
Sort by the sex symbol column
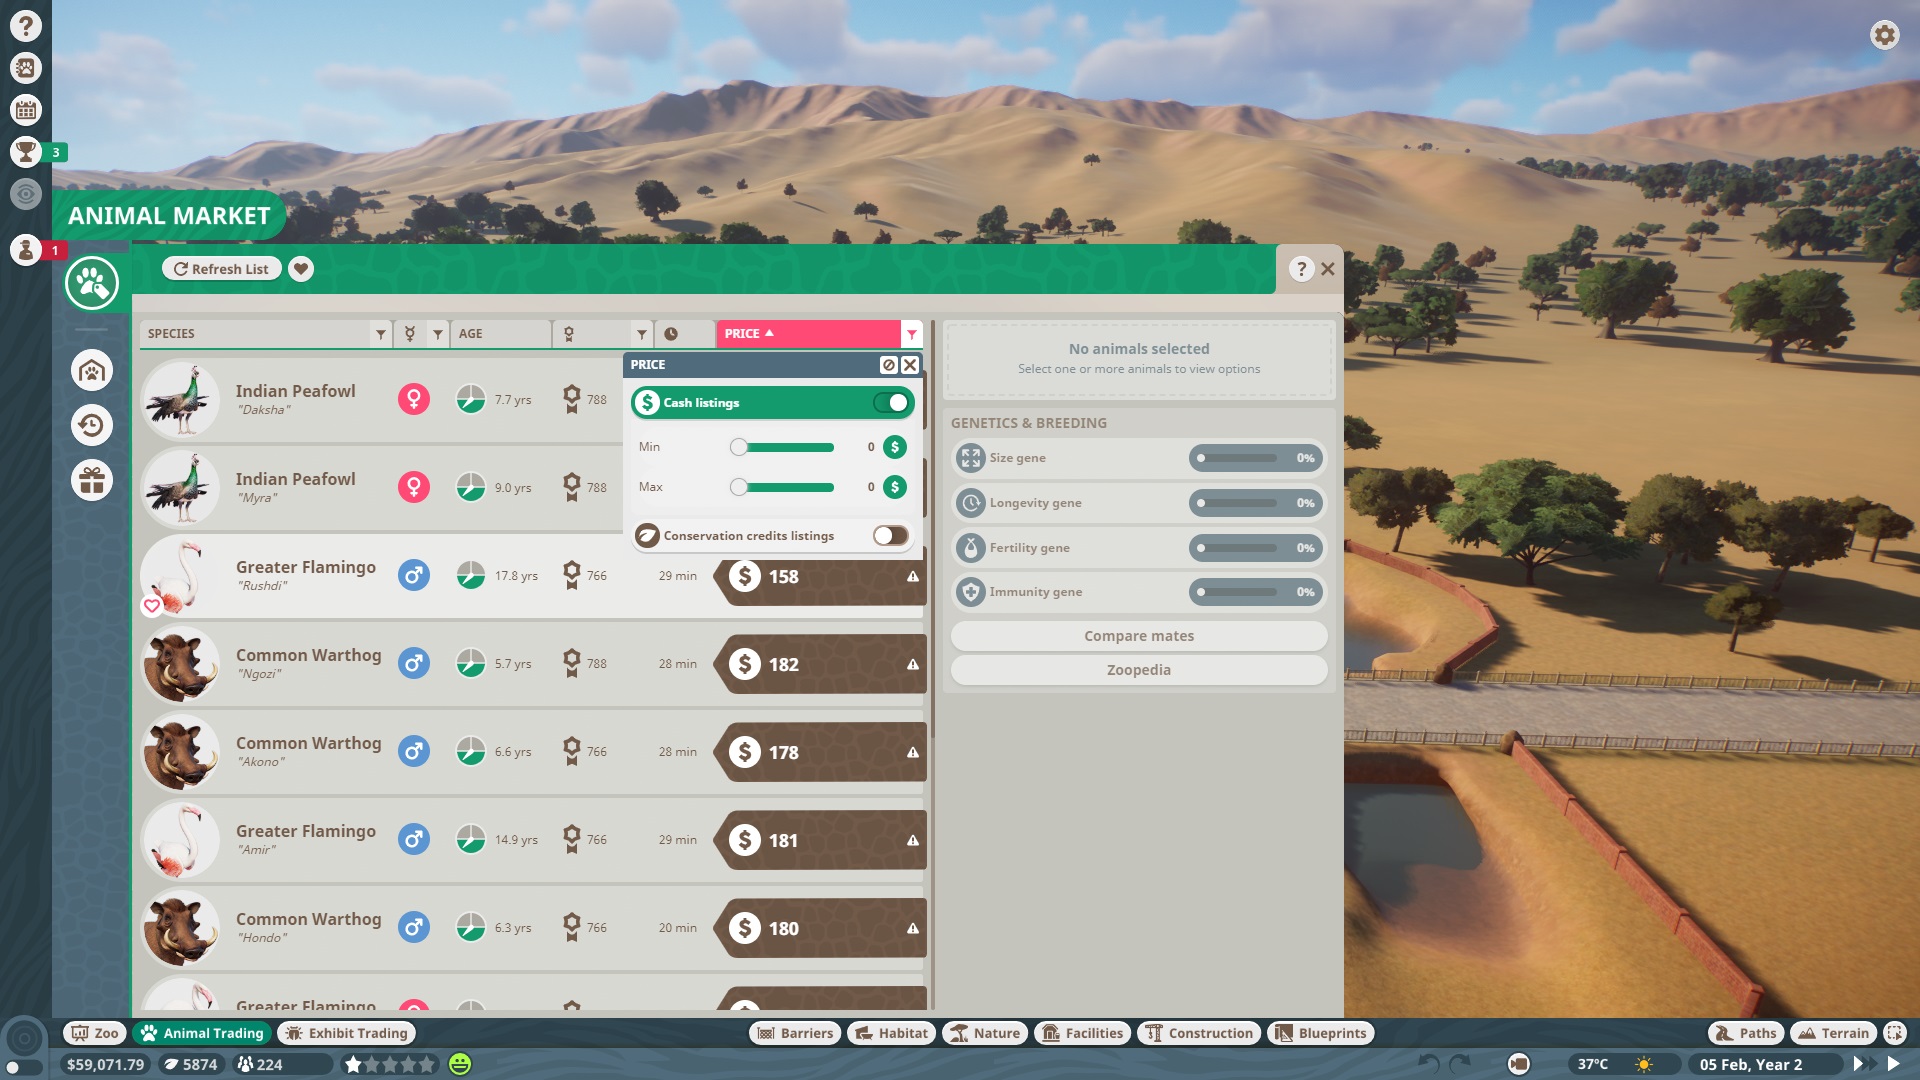[410, 334]
